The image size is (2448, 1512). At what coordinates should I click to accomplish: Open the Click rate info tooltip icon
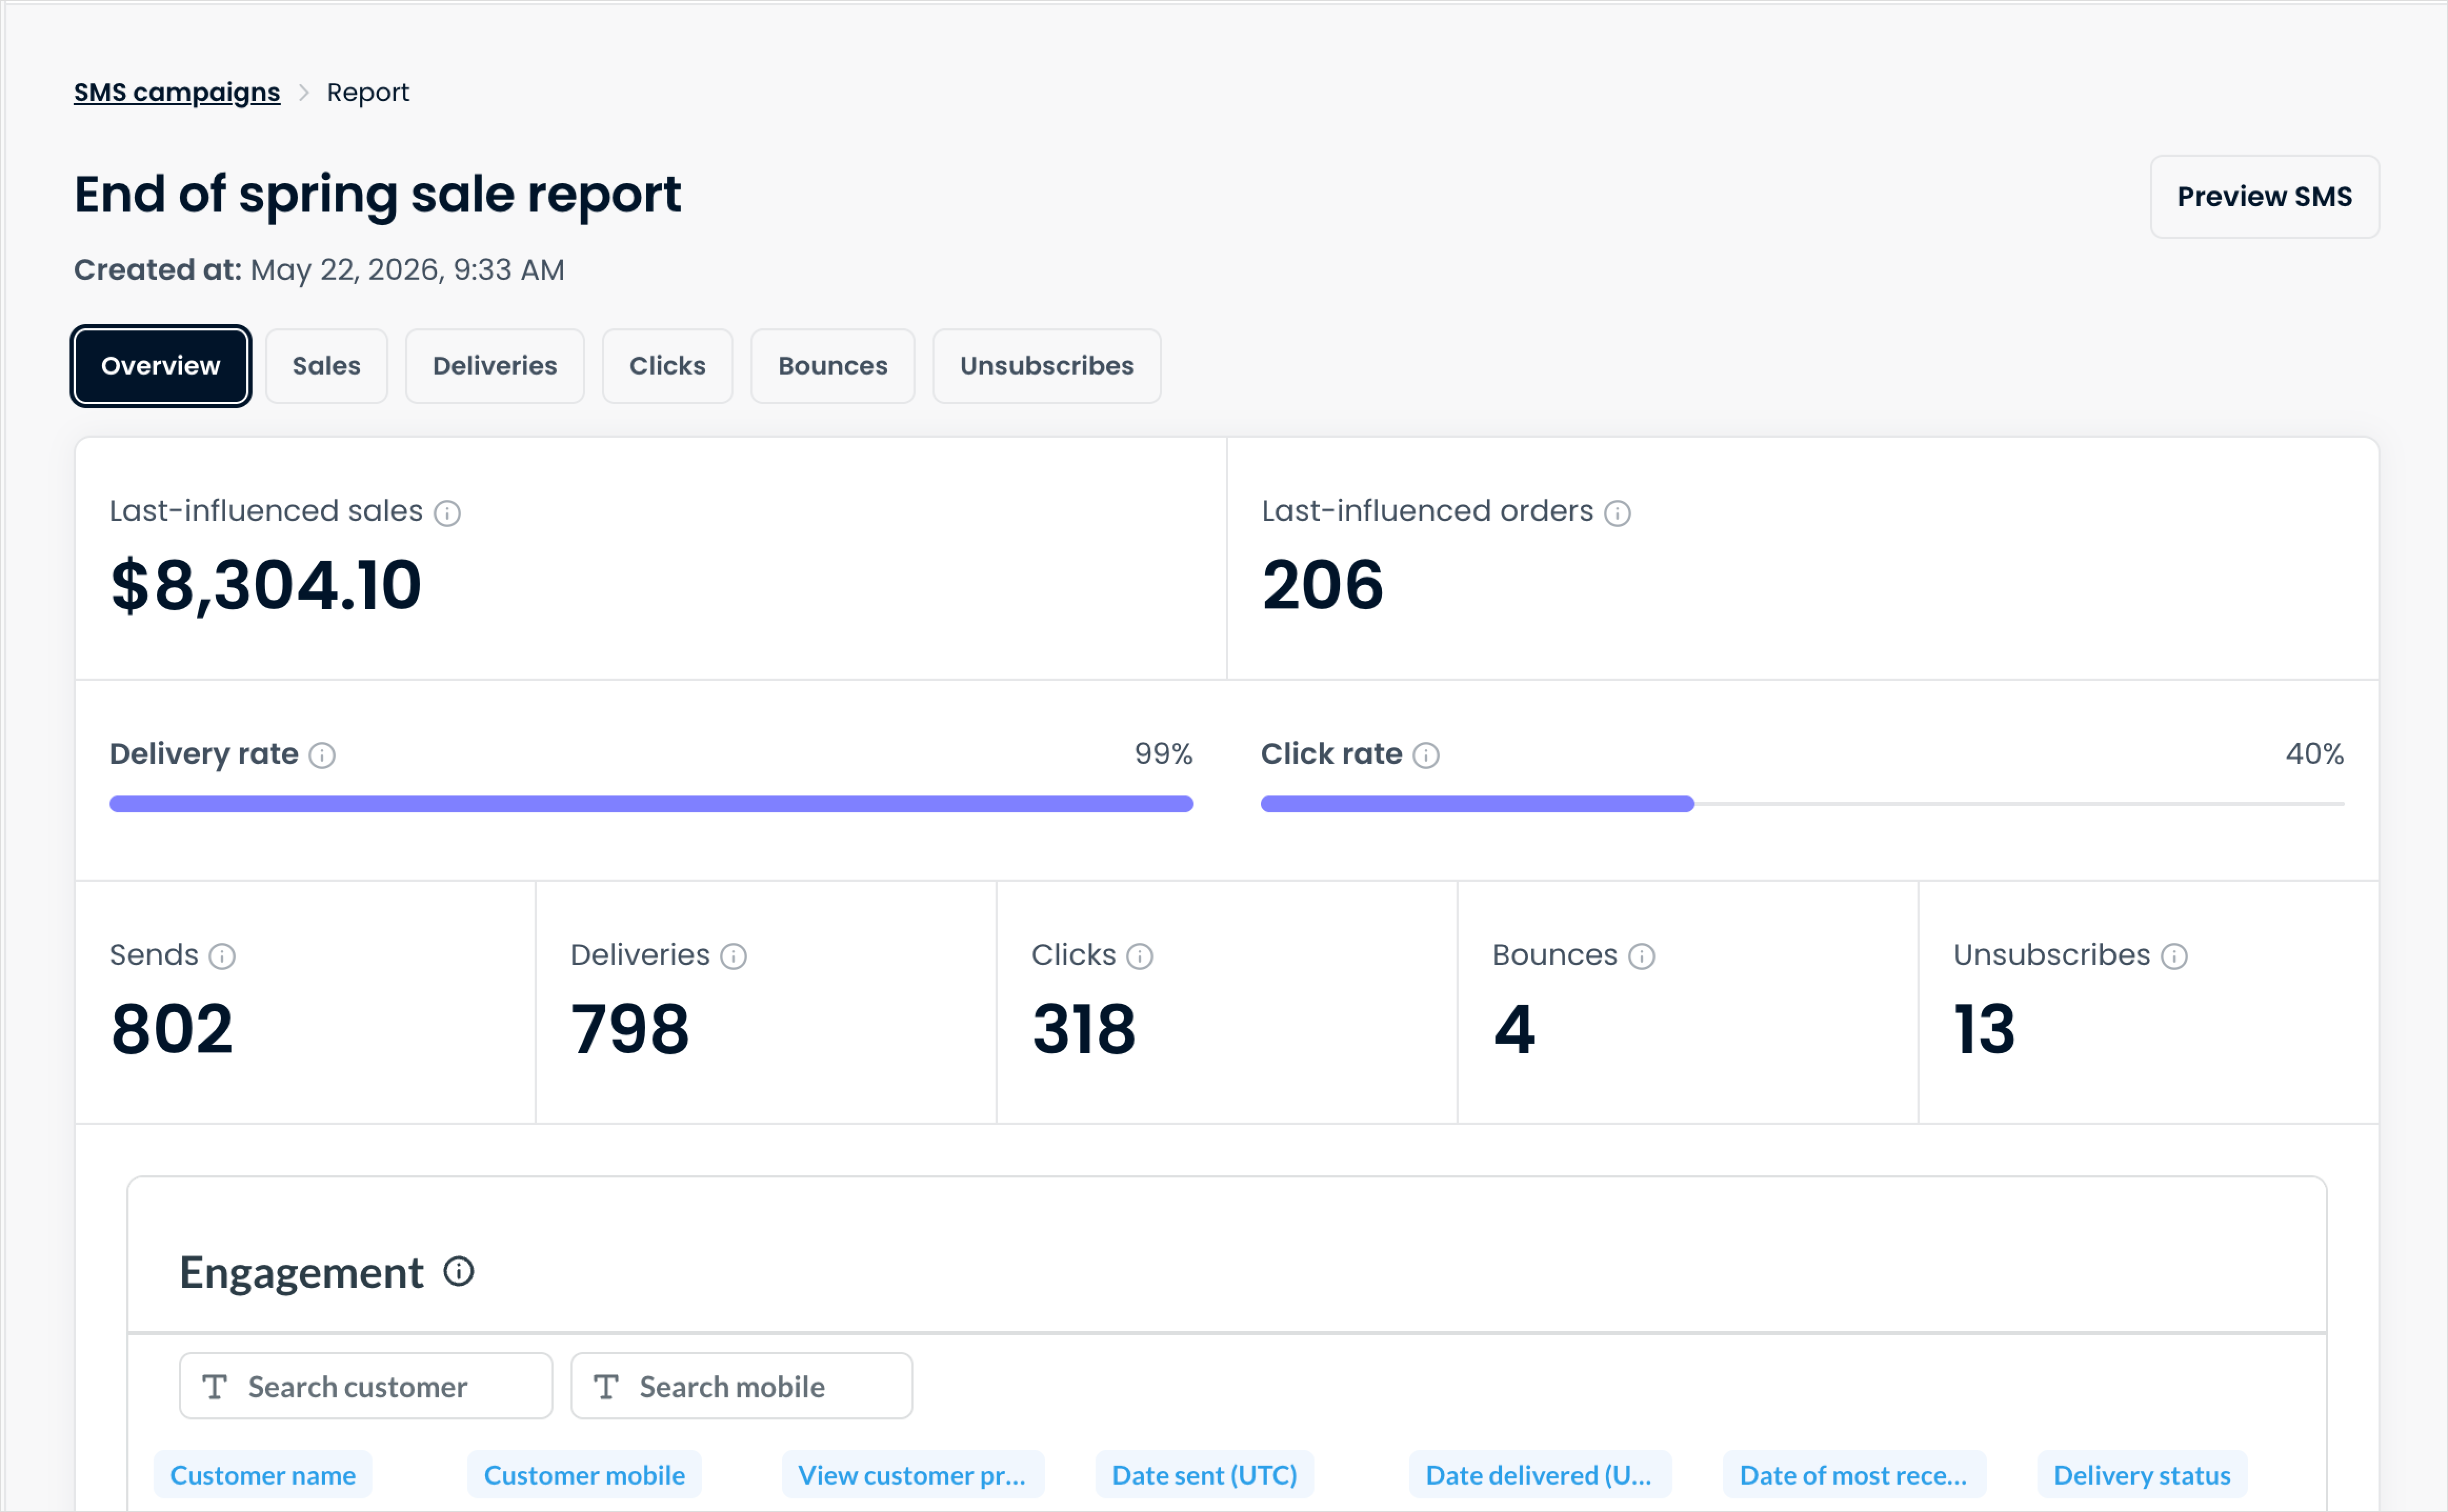tap(1426, 755)
